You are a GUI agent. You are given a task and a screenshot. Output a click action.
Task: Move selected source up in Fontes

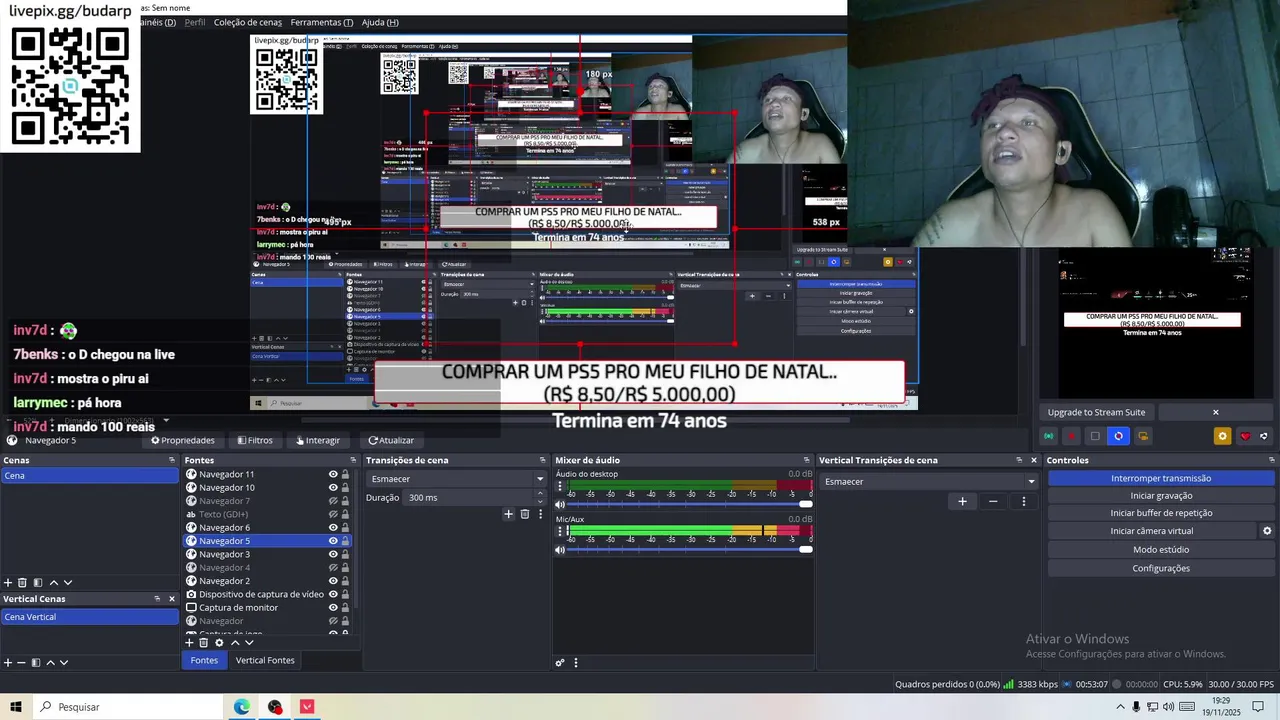tap(235, 642)
